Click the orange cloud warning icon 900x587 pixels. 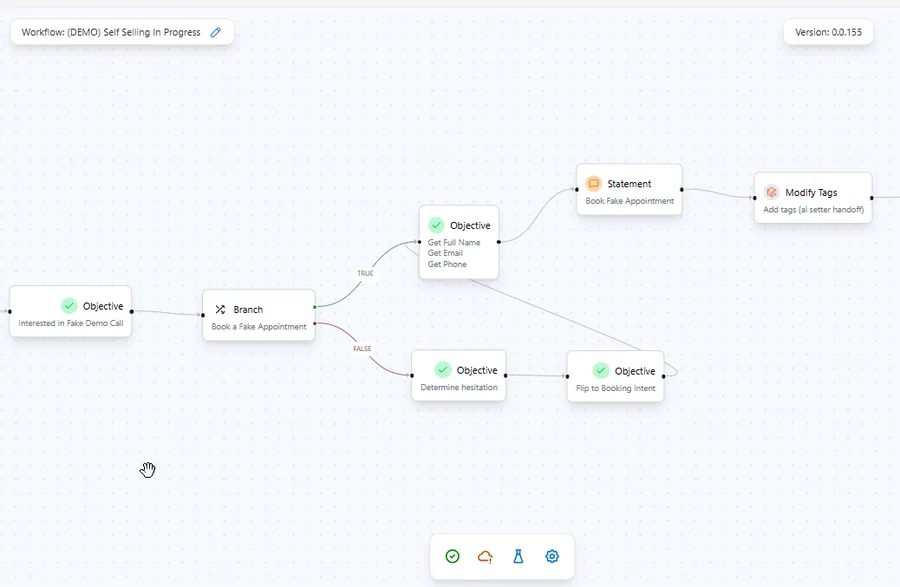coord(485,556)
